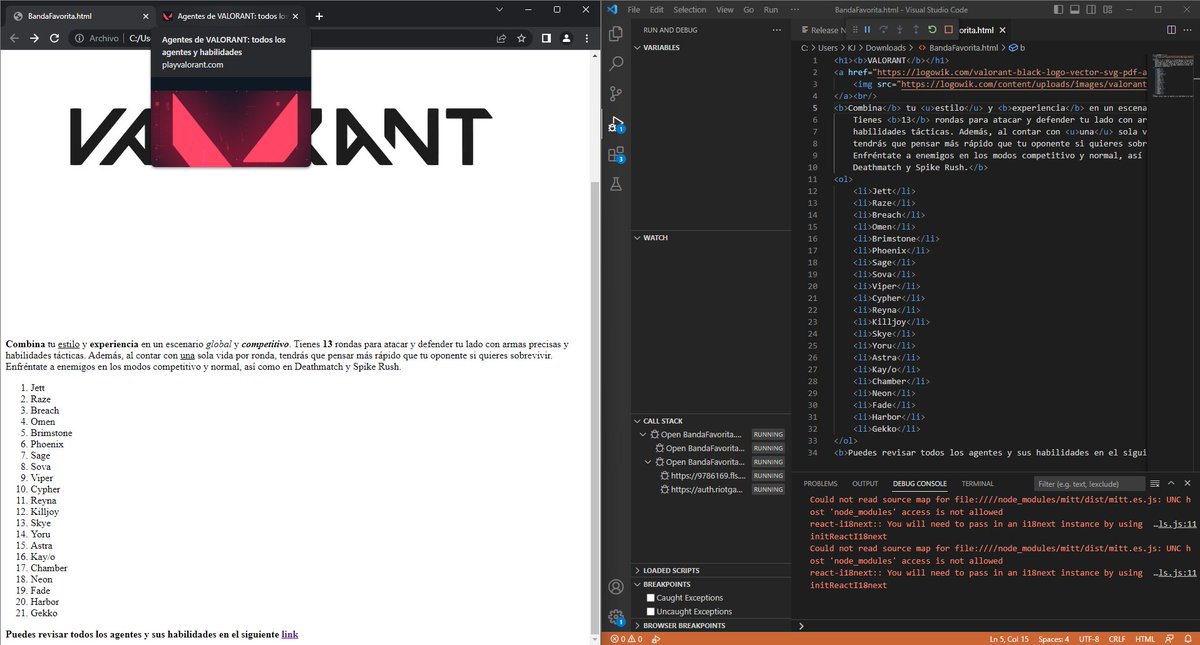Collapse the VARIABLES section
The image size is (1200, 645).
(711, 47)
